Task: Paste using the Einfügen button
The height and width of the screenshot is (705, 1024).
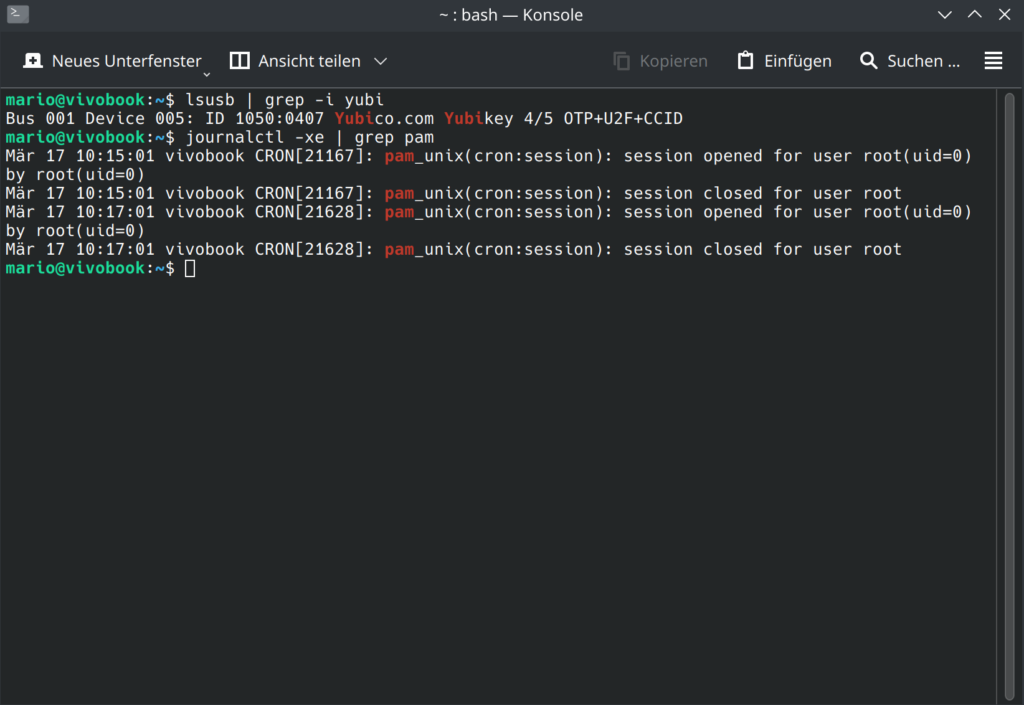Action: pos(784,61)
